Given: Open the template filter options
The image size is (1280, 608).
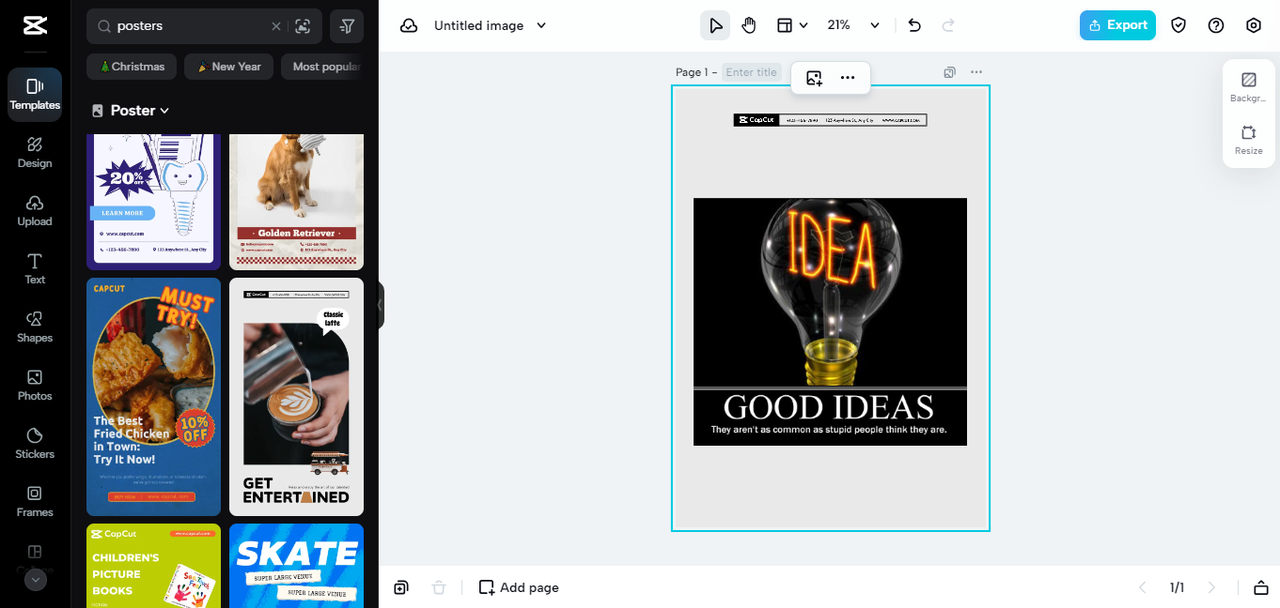Looking at the screenshot, I should (x=347, y=26).
